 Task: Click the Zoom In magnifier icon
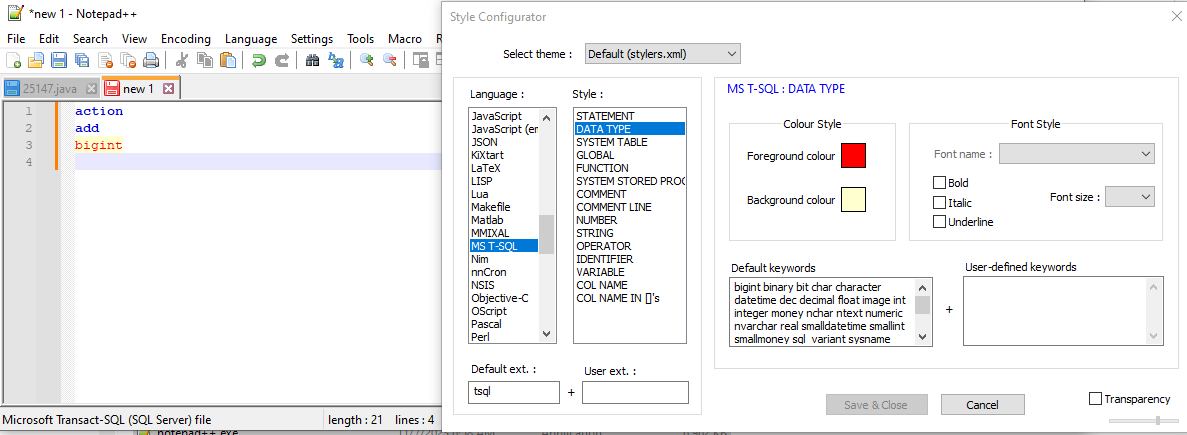pyautogui.click(x=366, y=60)
